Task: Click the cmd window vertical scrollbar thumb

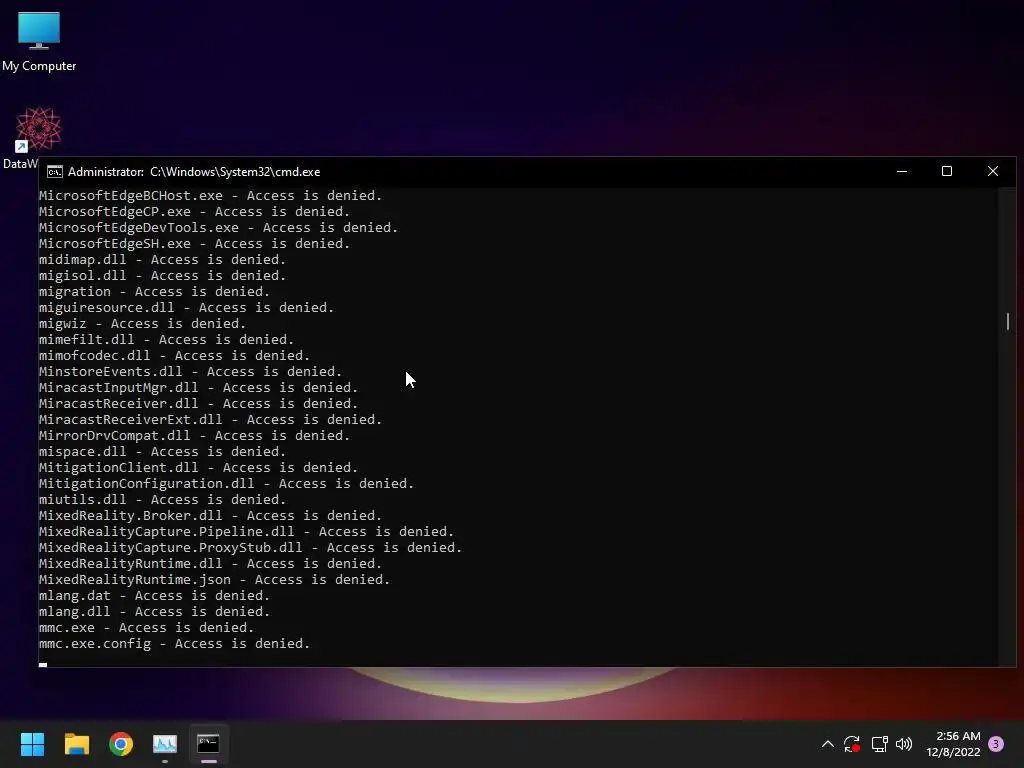Action: click(x=1008, y=321)
